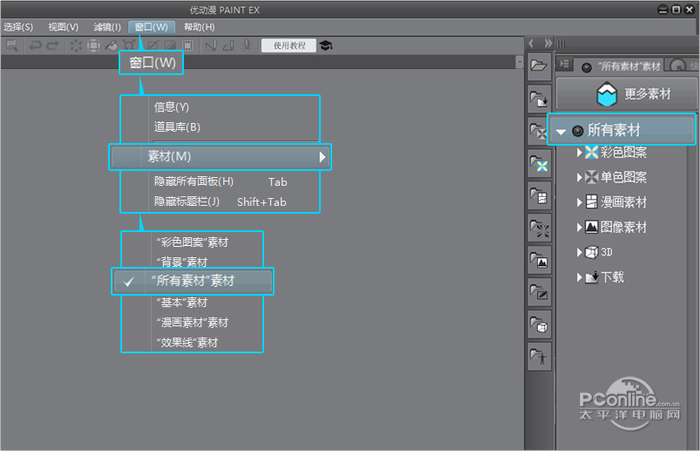This screenshot has height=451, width=700.
Task: Click the 使用教程 button
Action: tap(289, 46)
